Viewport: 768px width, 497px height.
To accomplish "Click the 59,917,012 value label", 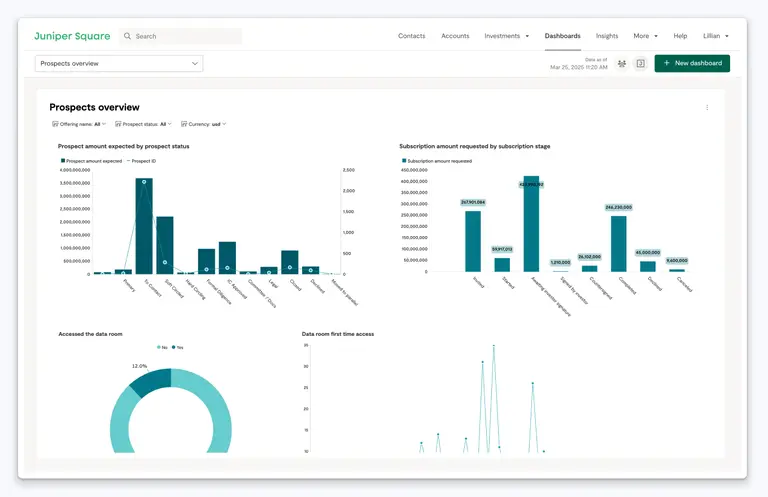I will click(502, 249).
